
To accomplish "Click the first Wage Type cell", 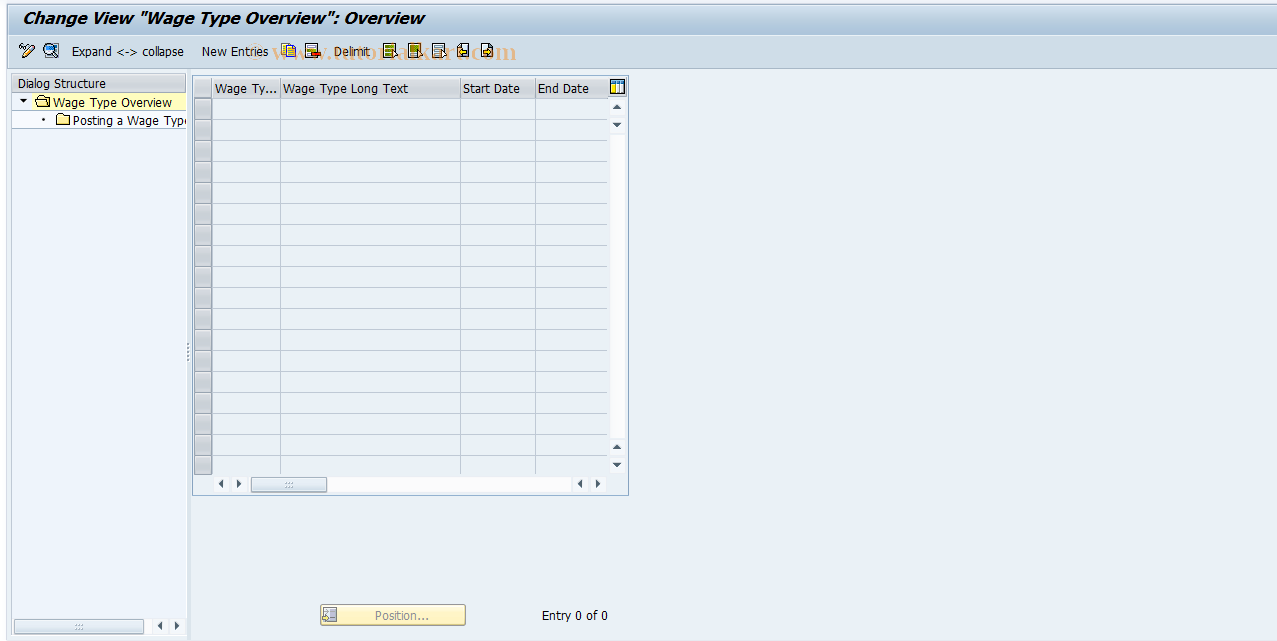I will [246, 109].
